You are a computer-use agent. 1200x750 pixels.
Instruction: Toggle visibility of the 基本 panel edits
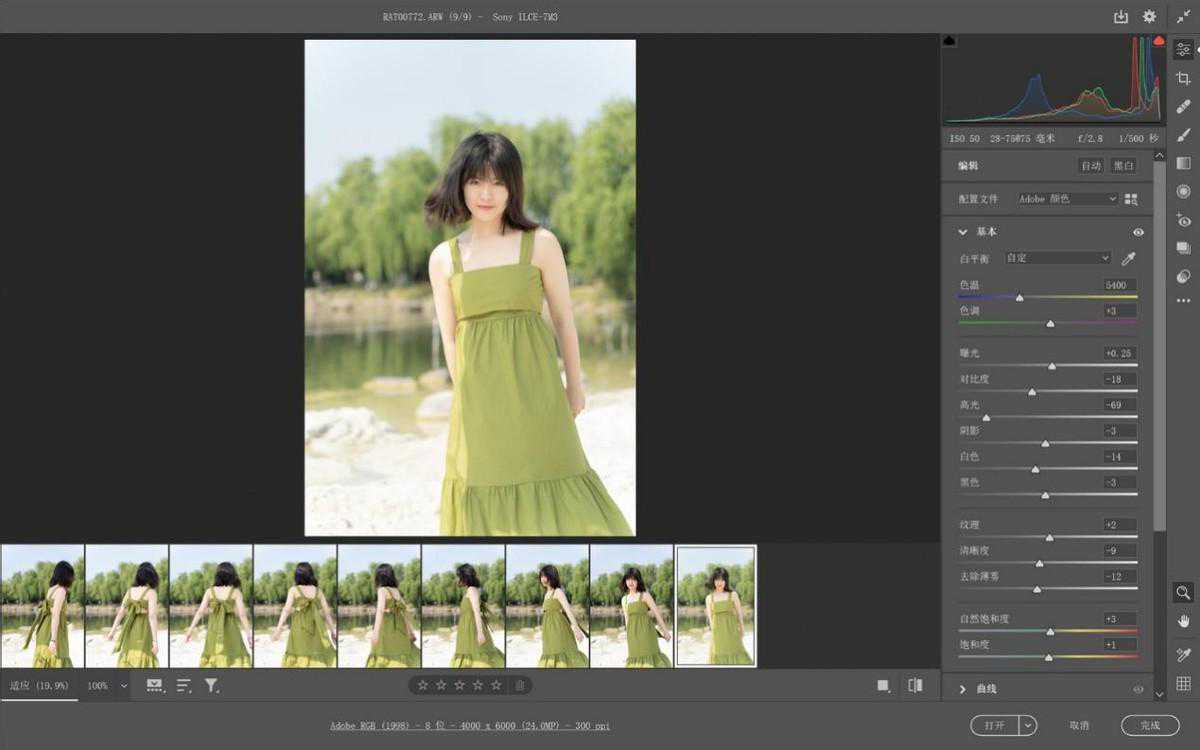point(1138,232)
